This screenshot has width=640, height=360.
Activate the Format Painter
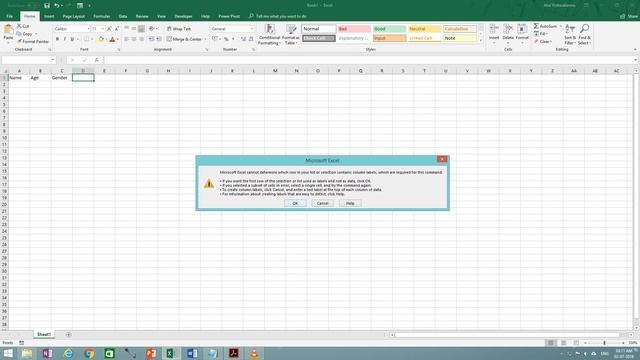[33, 42]
